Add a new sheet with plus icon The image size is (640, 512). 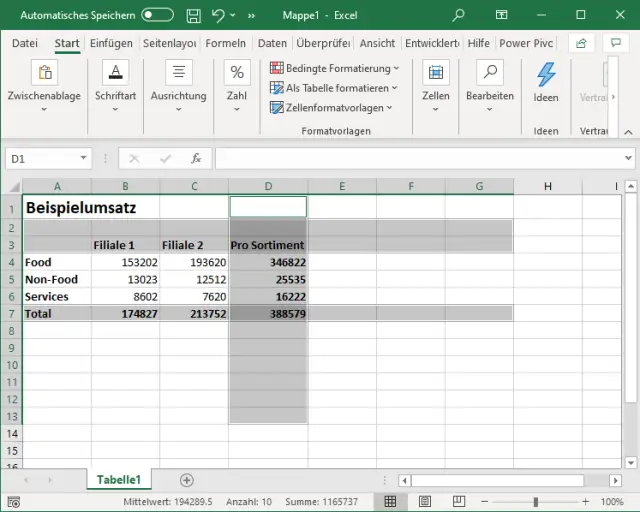pyautogui.click(x=186, y=480)
